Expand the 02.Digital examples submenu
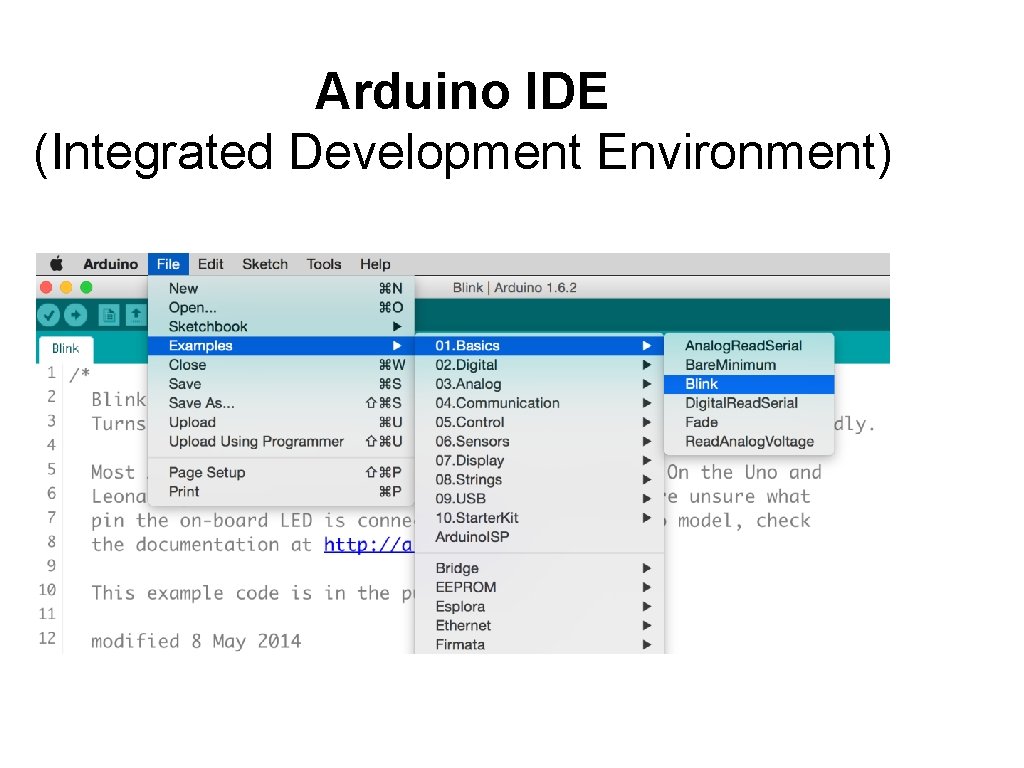1024x768 pixels. click(x=539, y=364)
